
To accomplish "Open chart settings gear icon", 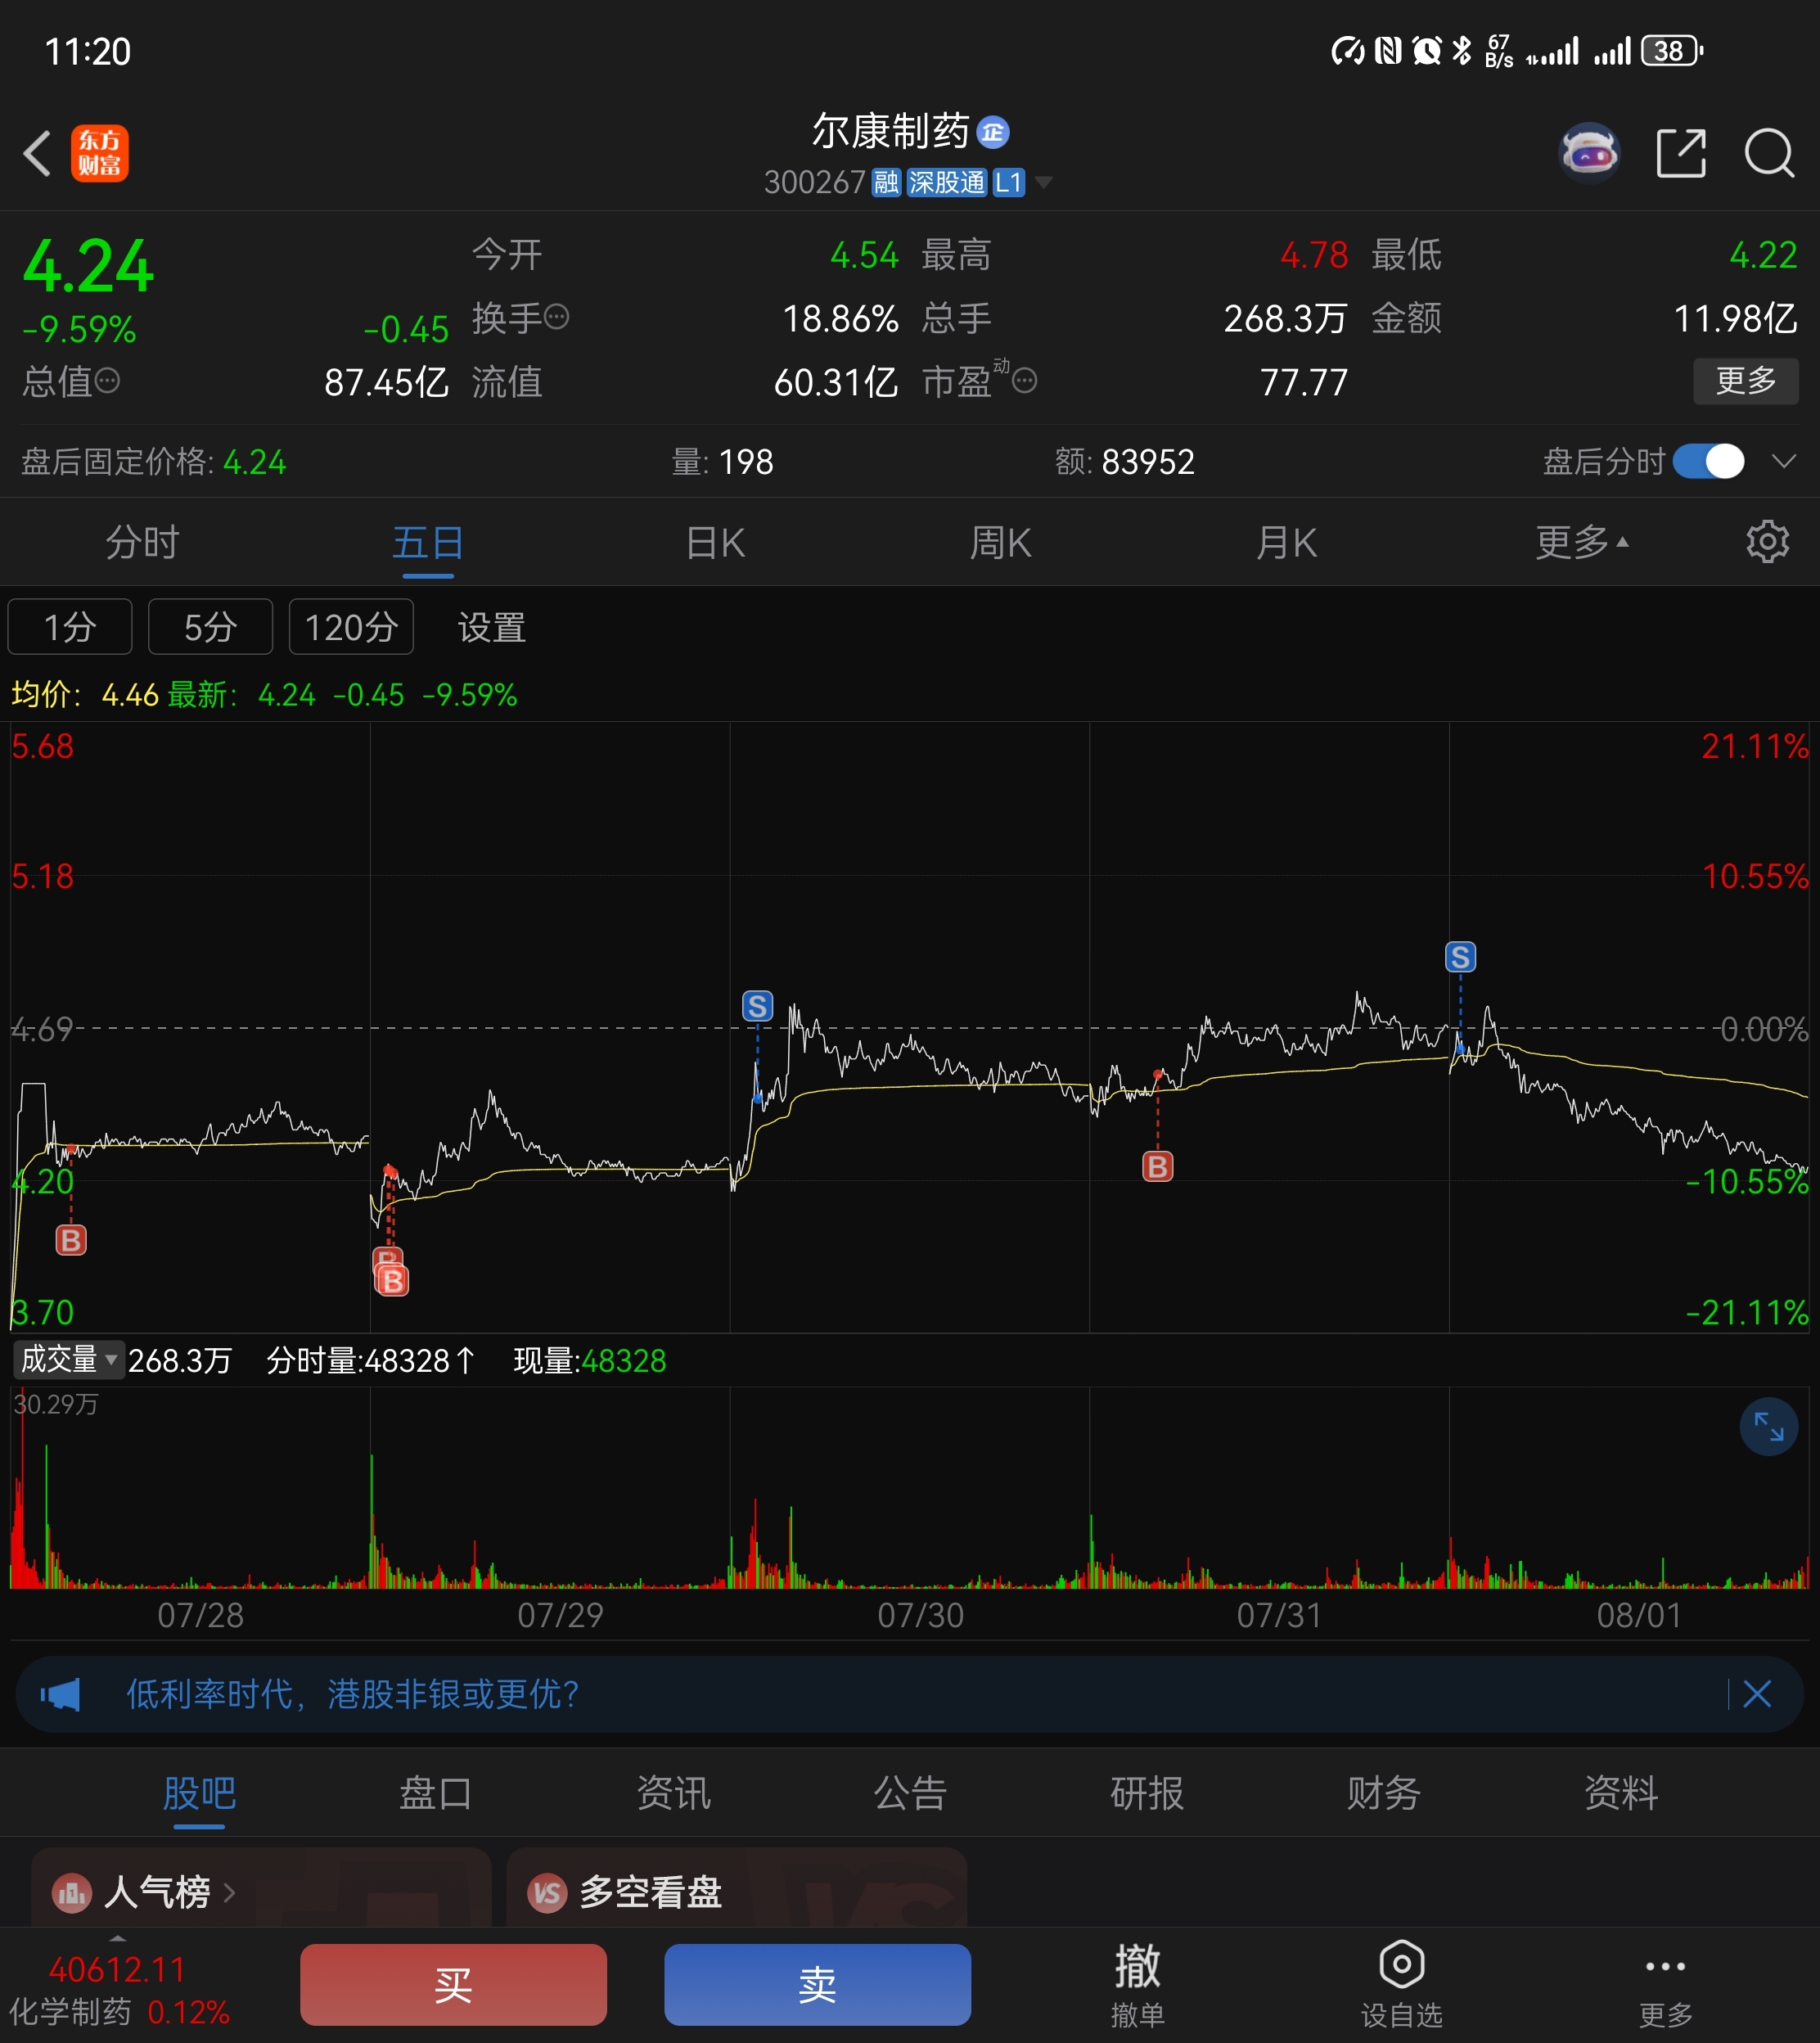I will tap(1767, 542).
